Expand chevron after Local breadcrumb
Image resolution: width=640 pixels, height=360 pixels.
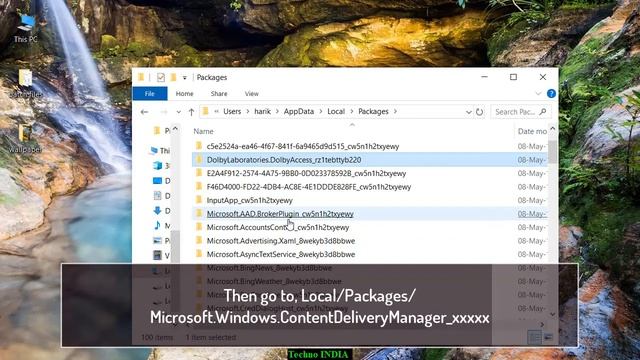pyautogui.click(x=351, y=111)
